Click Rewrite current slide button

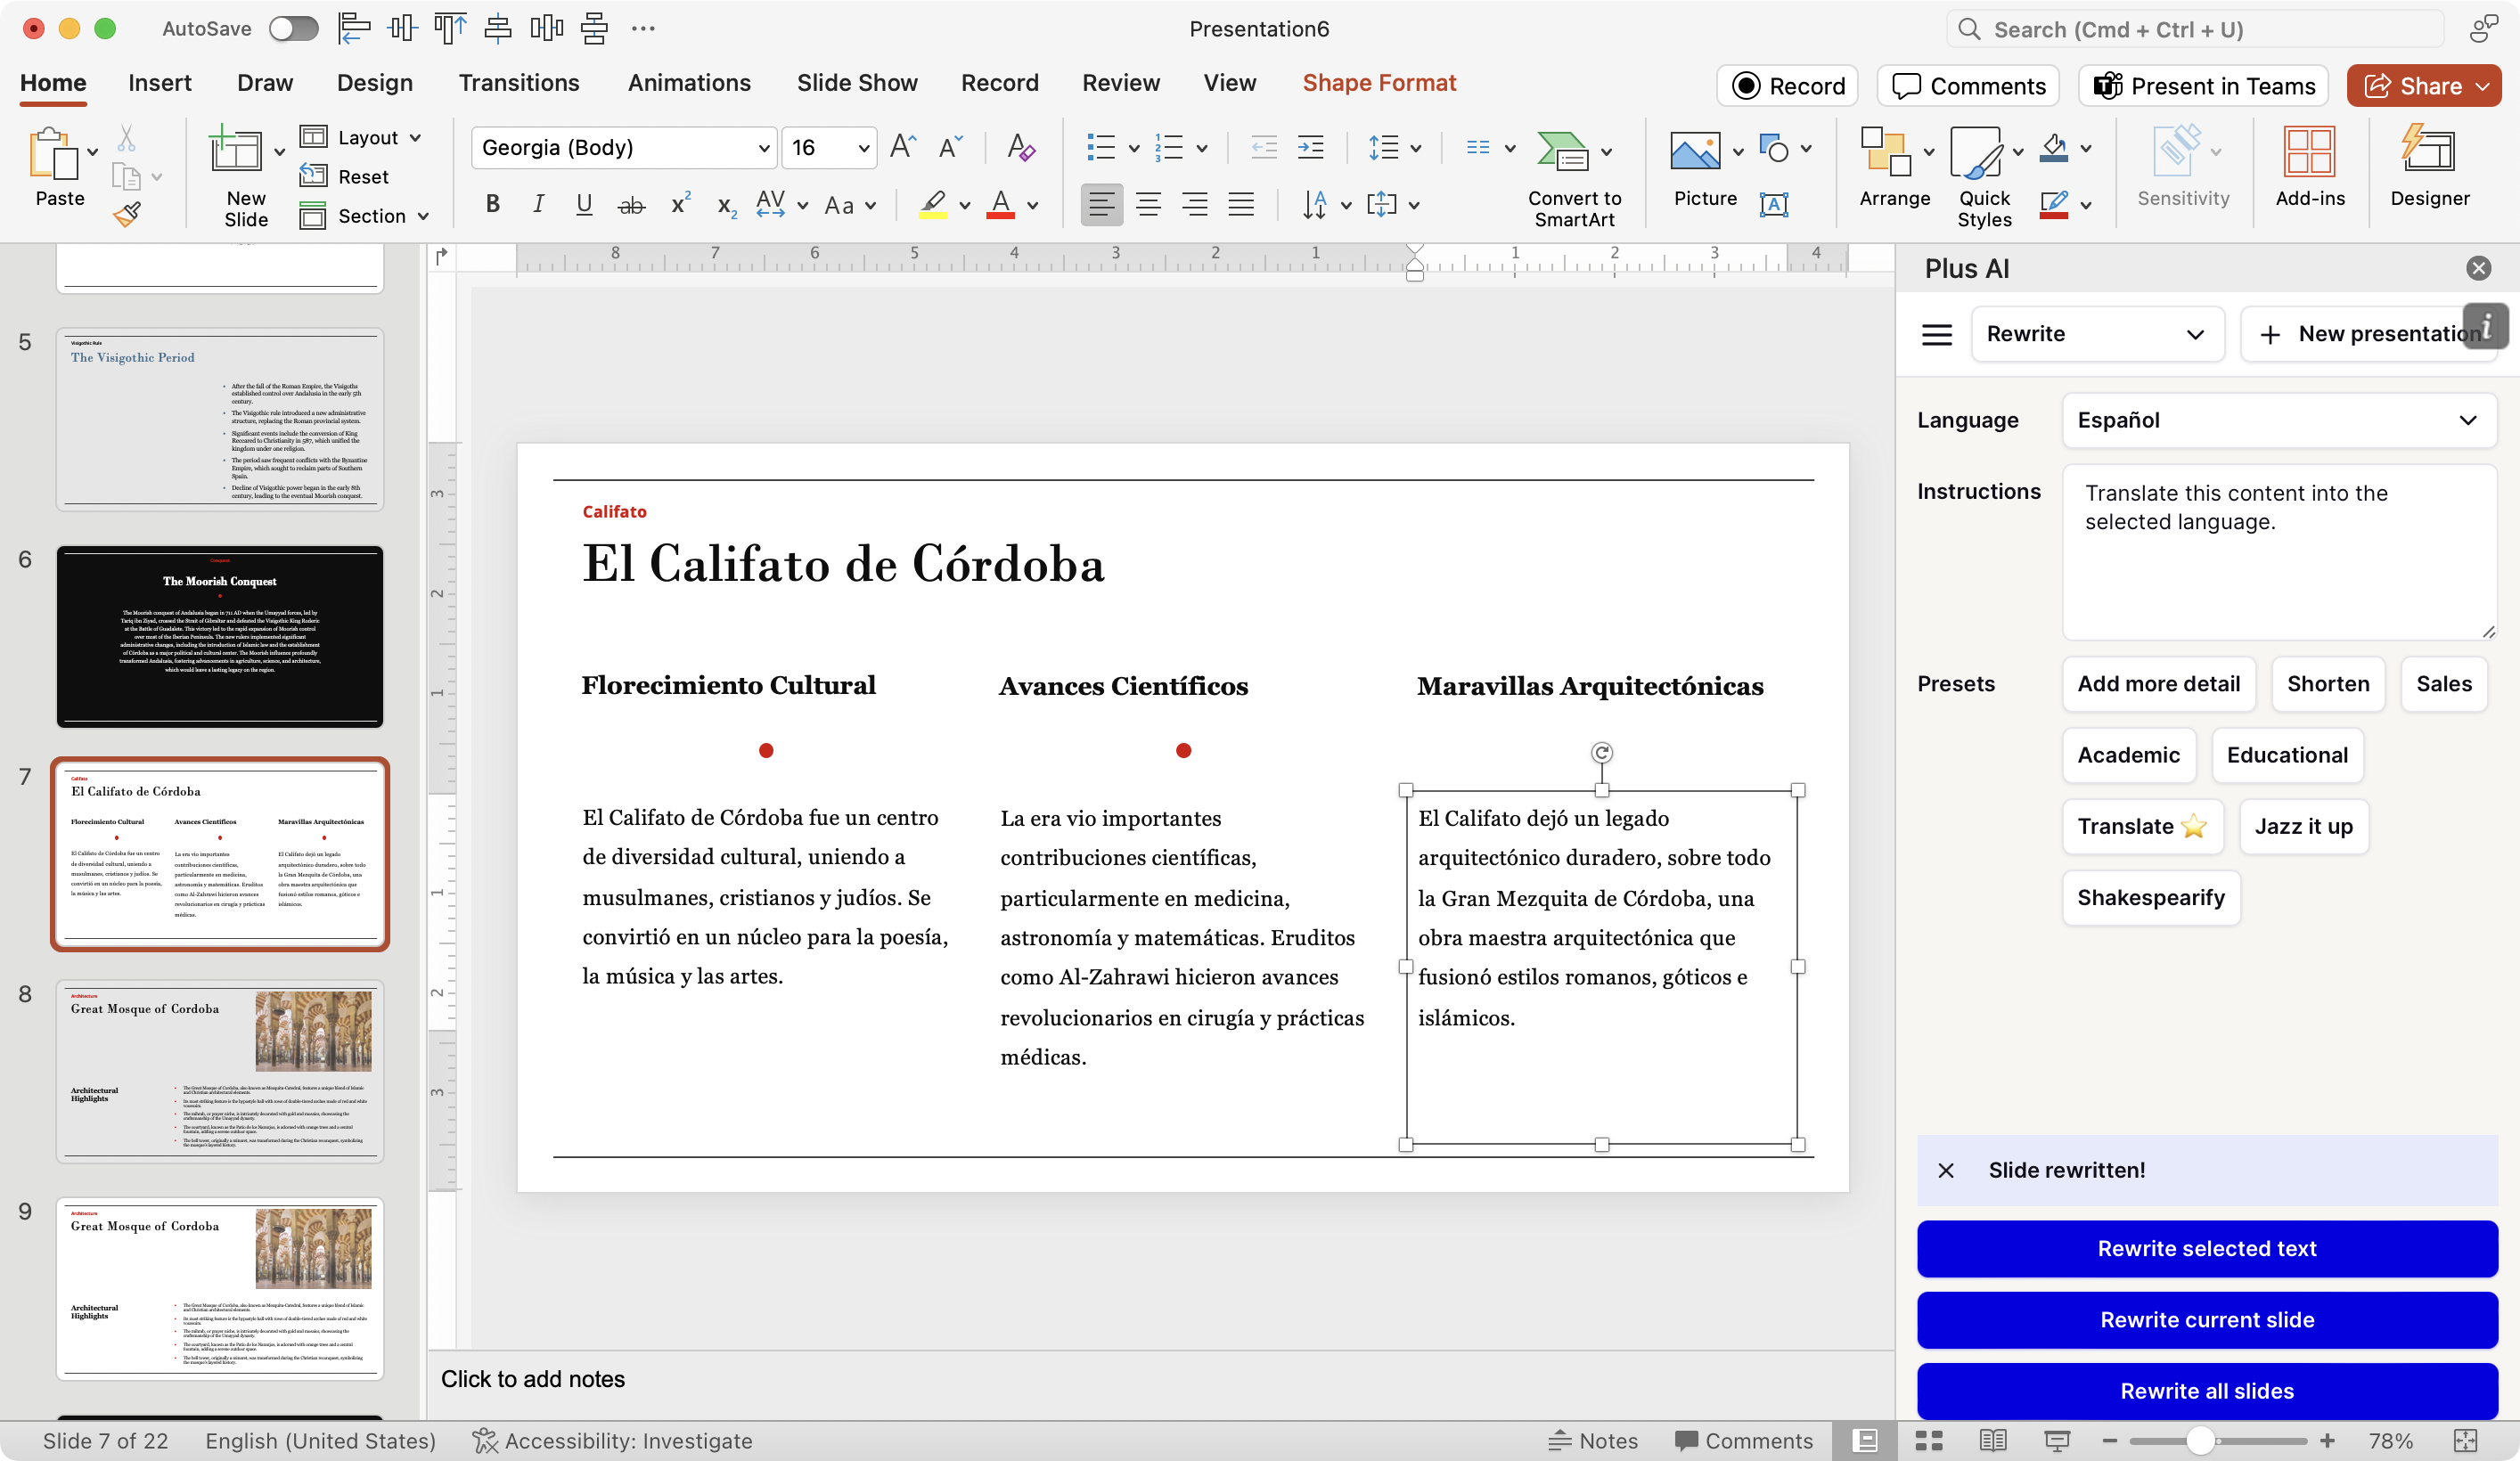click(2206, 1319)
